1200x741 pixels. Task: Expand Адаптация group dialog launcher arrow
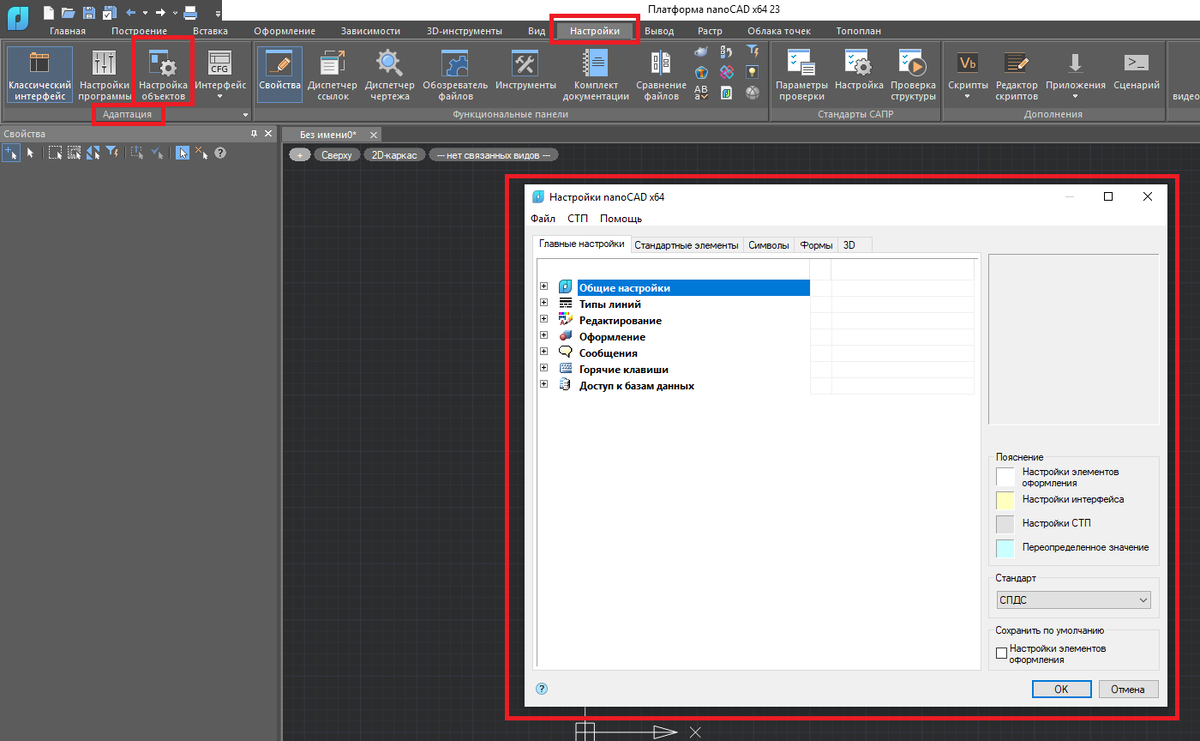click(245, 115)
